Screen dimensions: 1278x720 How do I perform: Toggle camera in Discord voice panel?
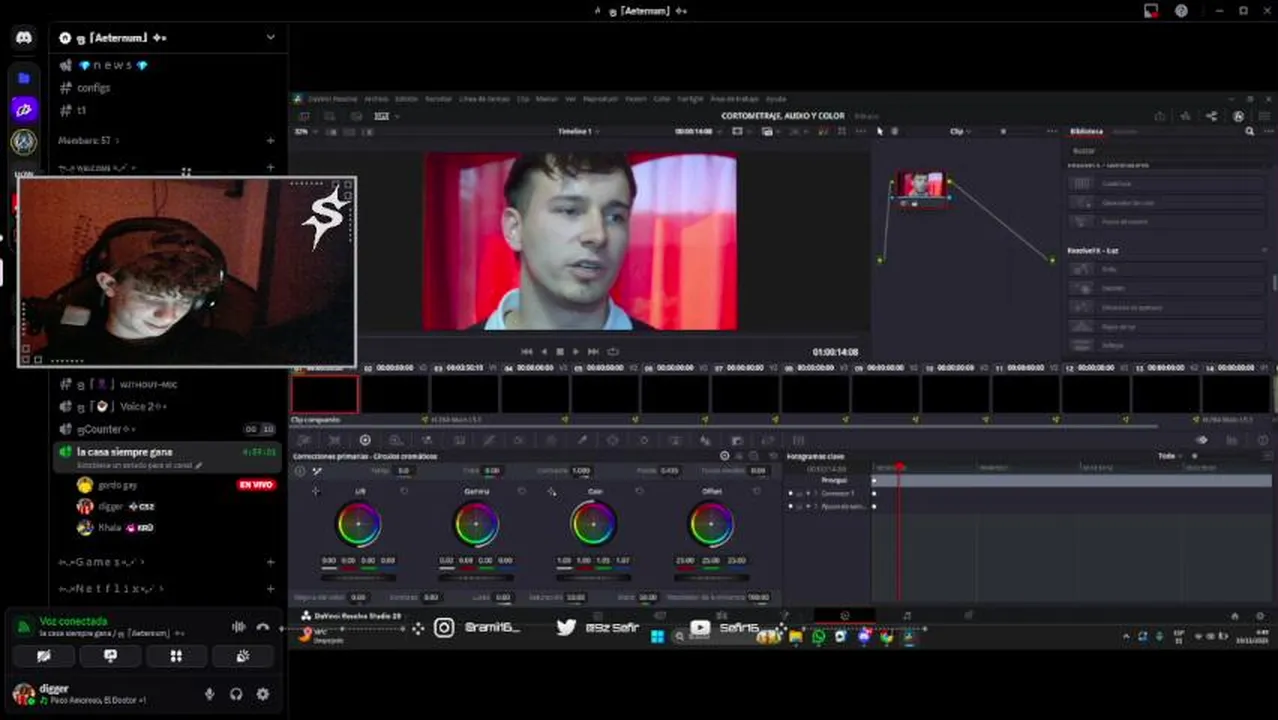[x=43, y=656]
